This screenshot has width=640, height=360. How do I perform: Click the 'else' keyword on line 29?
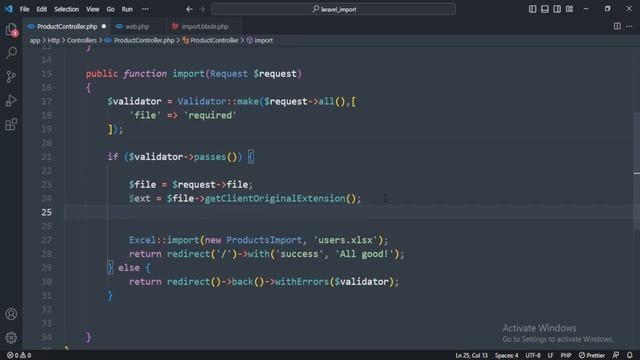129,268
